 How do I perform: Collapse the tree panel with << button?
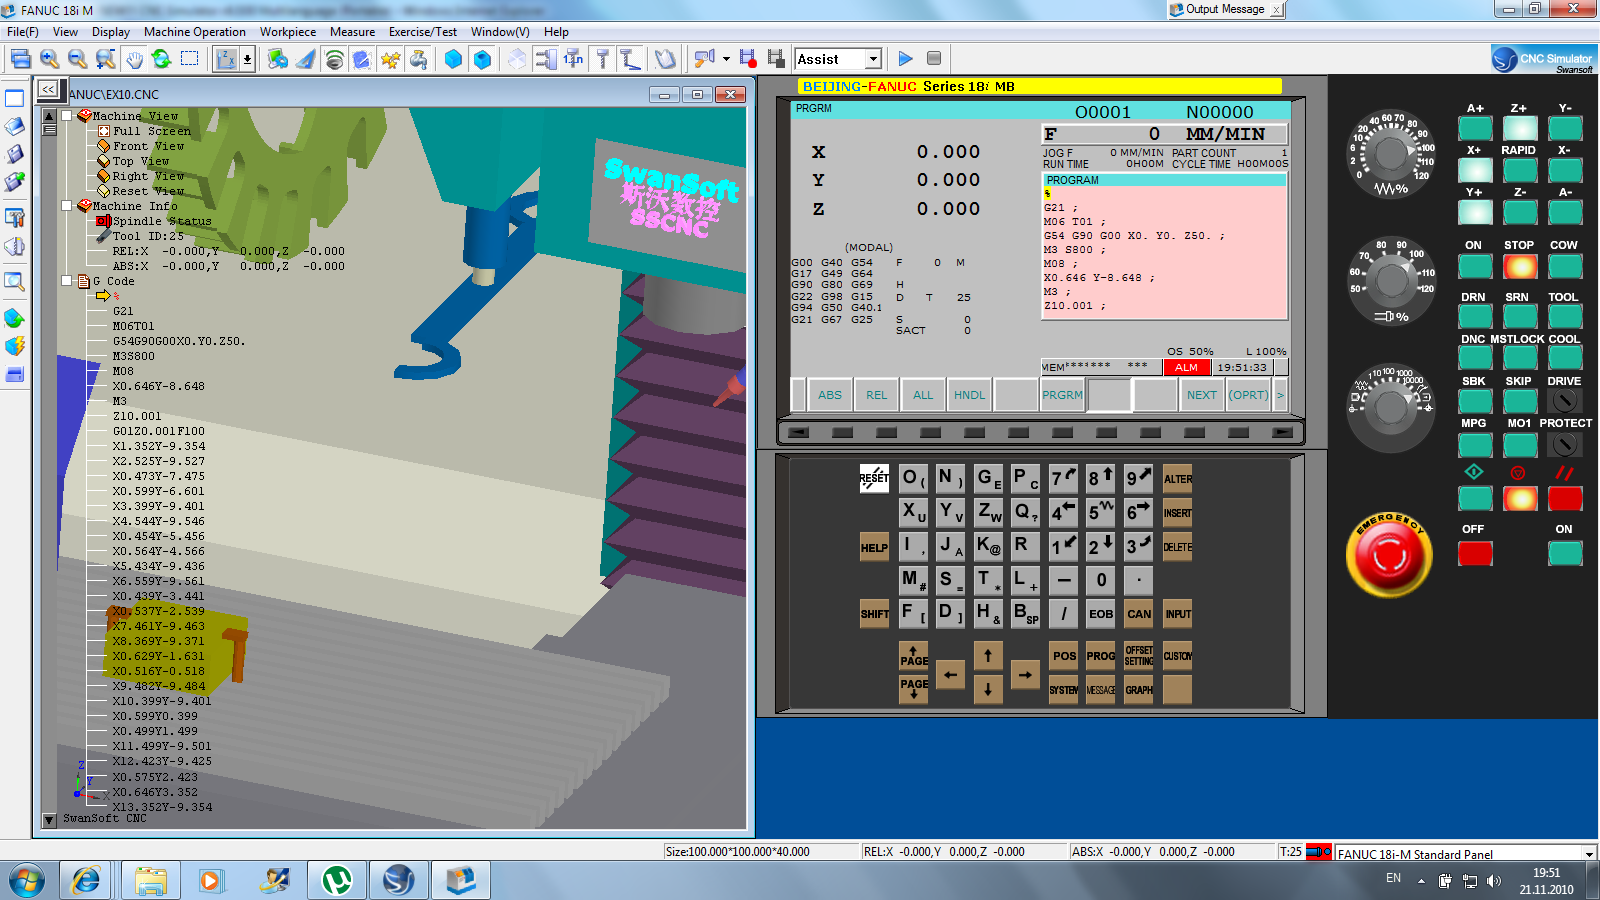click(48, 89)
